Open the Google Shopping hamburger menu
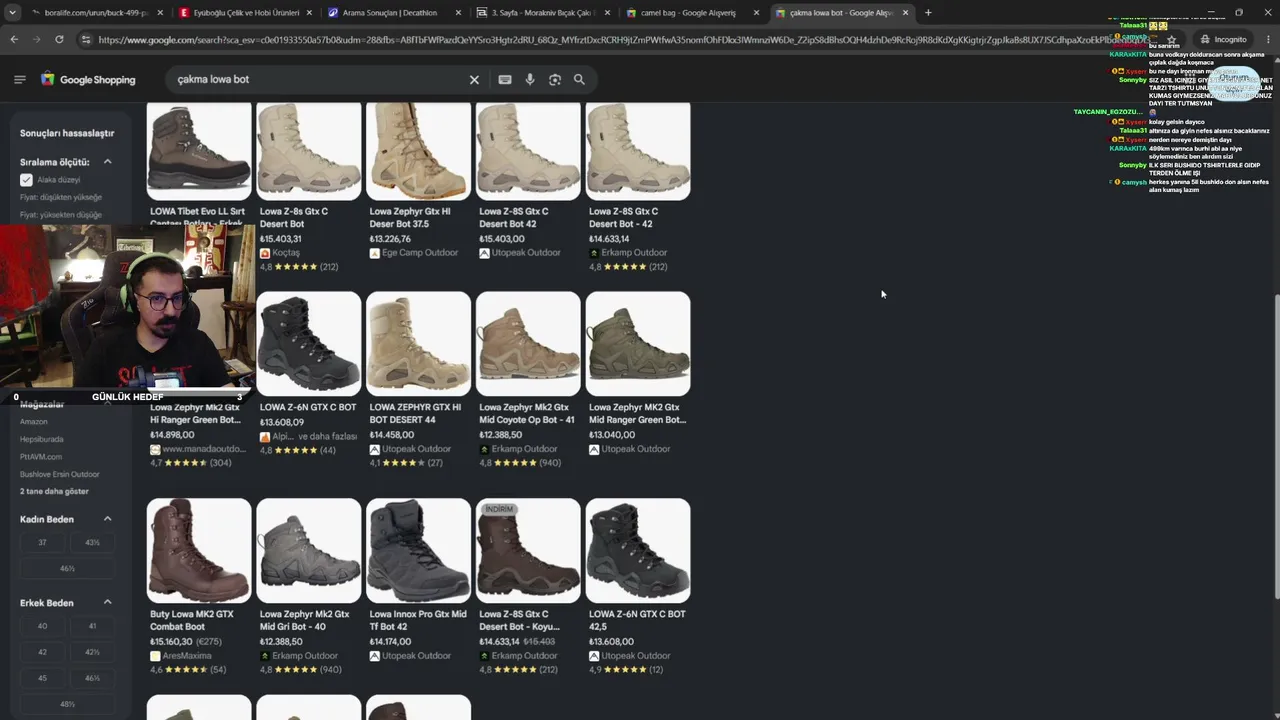 point(19,79)
